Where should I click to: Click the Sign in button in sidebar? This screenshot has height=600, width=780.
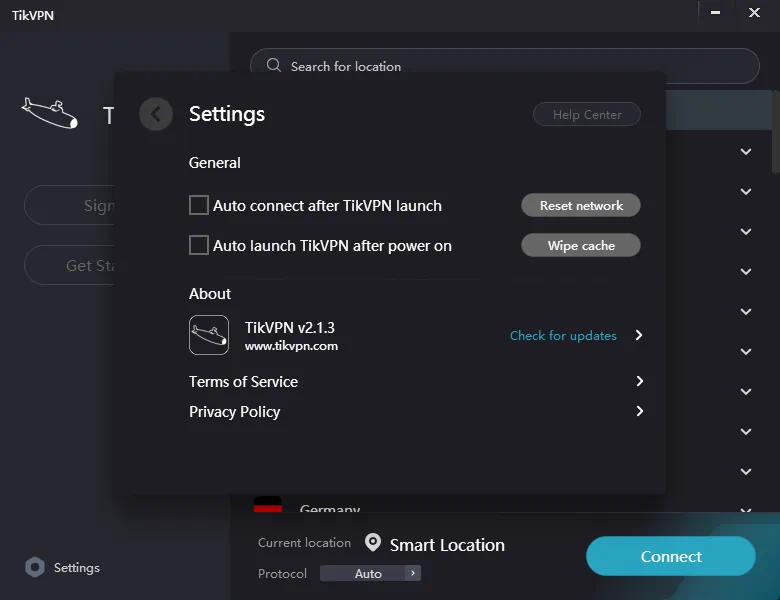[x=70, y=205]
